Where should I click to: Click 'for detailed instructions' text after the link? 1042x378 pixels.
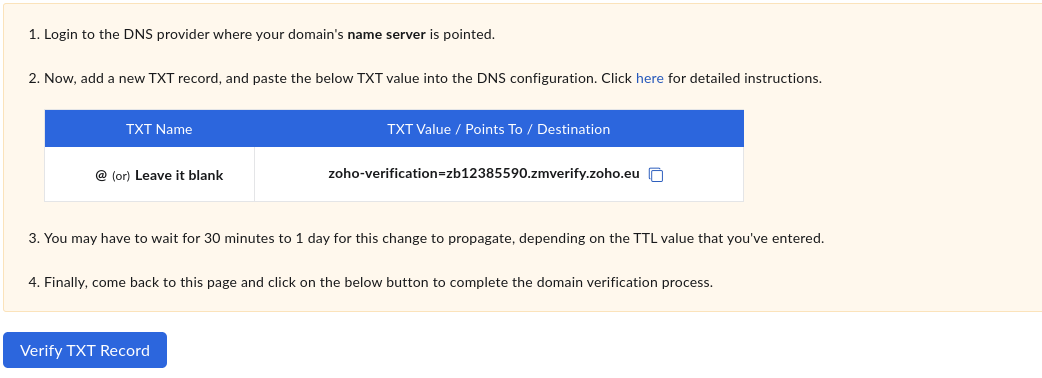743,78
